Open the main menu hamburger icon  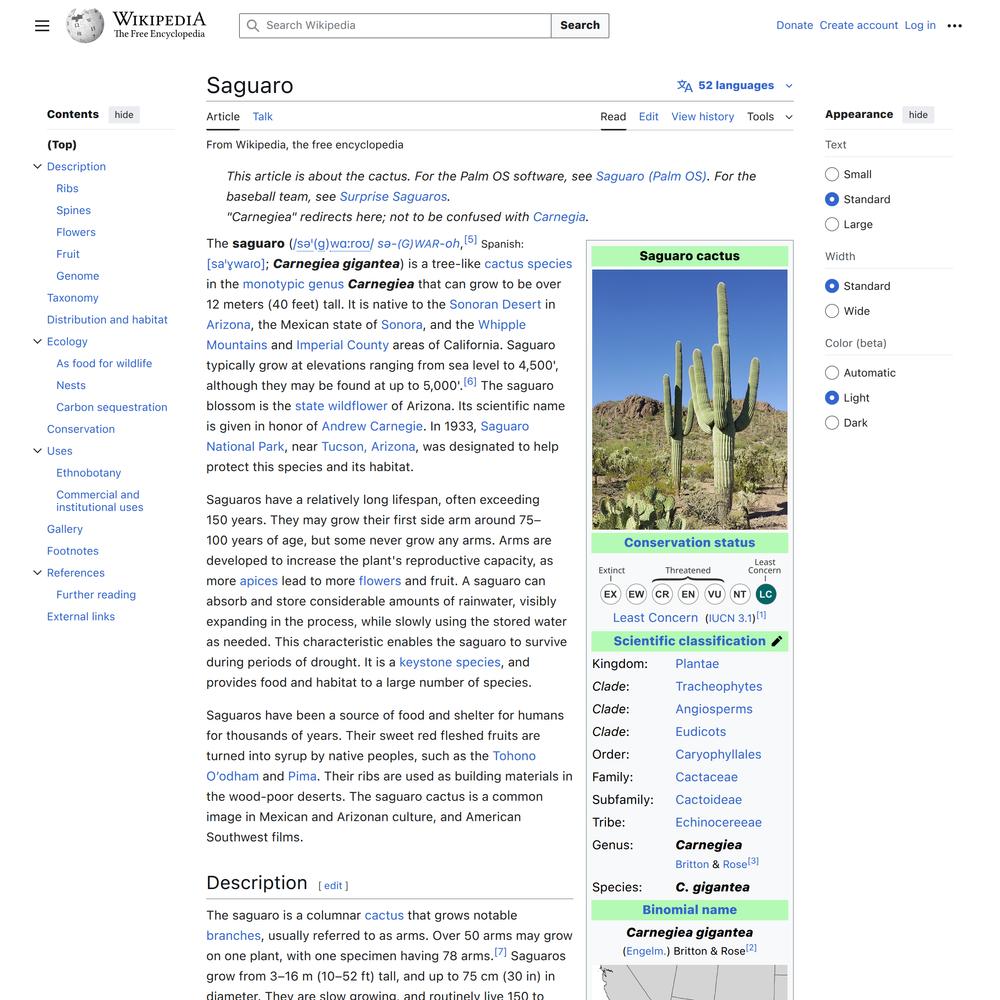[x=42, y=26]
